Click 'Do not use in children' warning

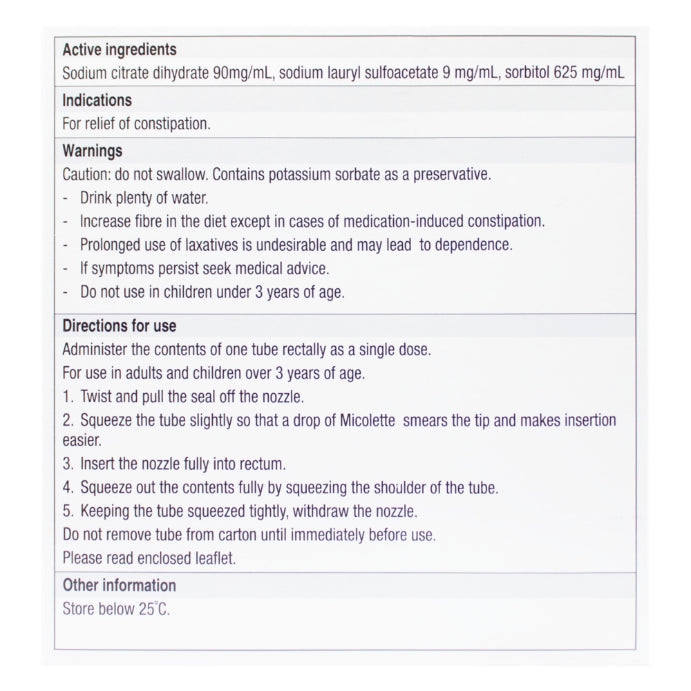212,293
